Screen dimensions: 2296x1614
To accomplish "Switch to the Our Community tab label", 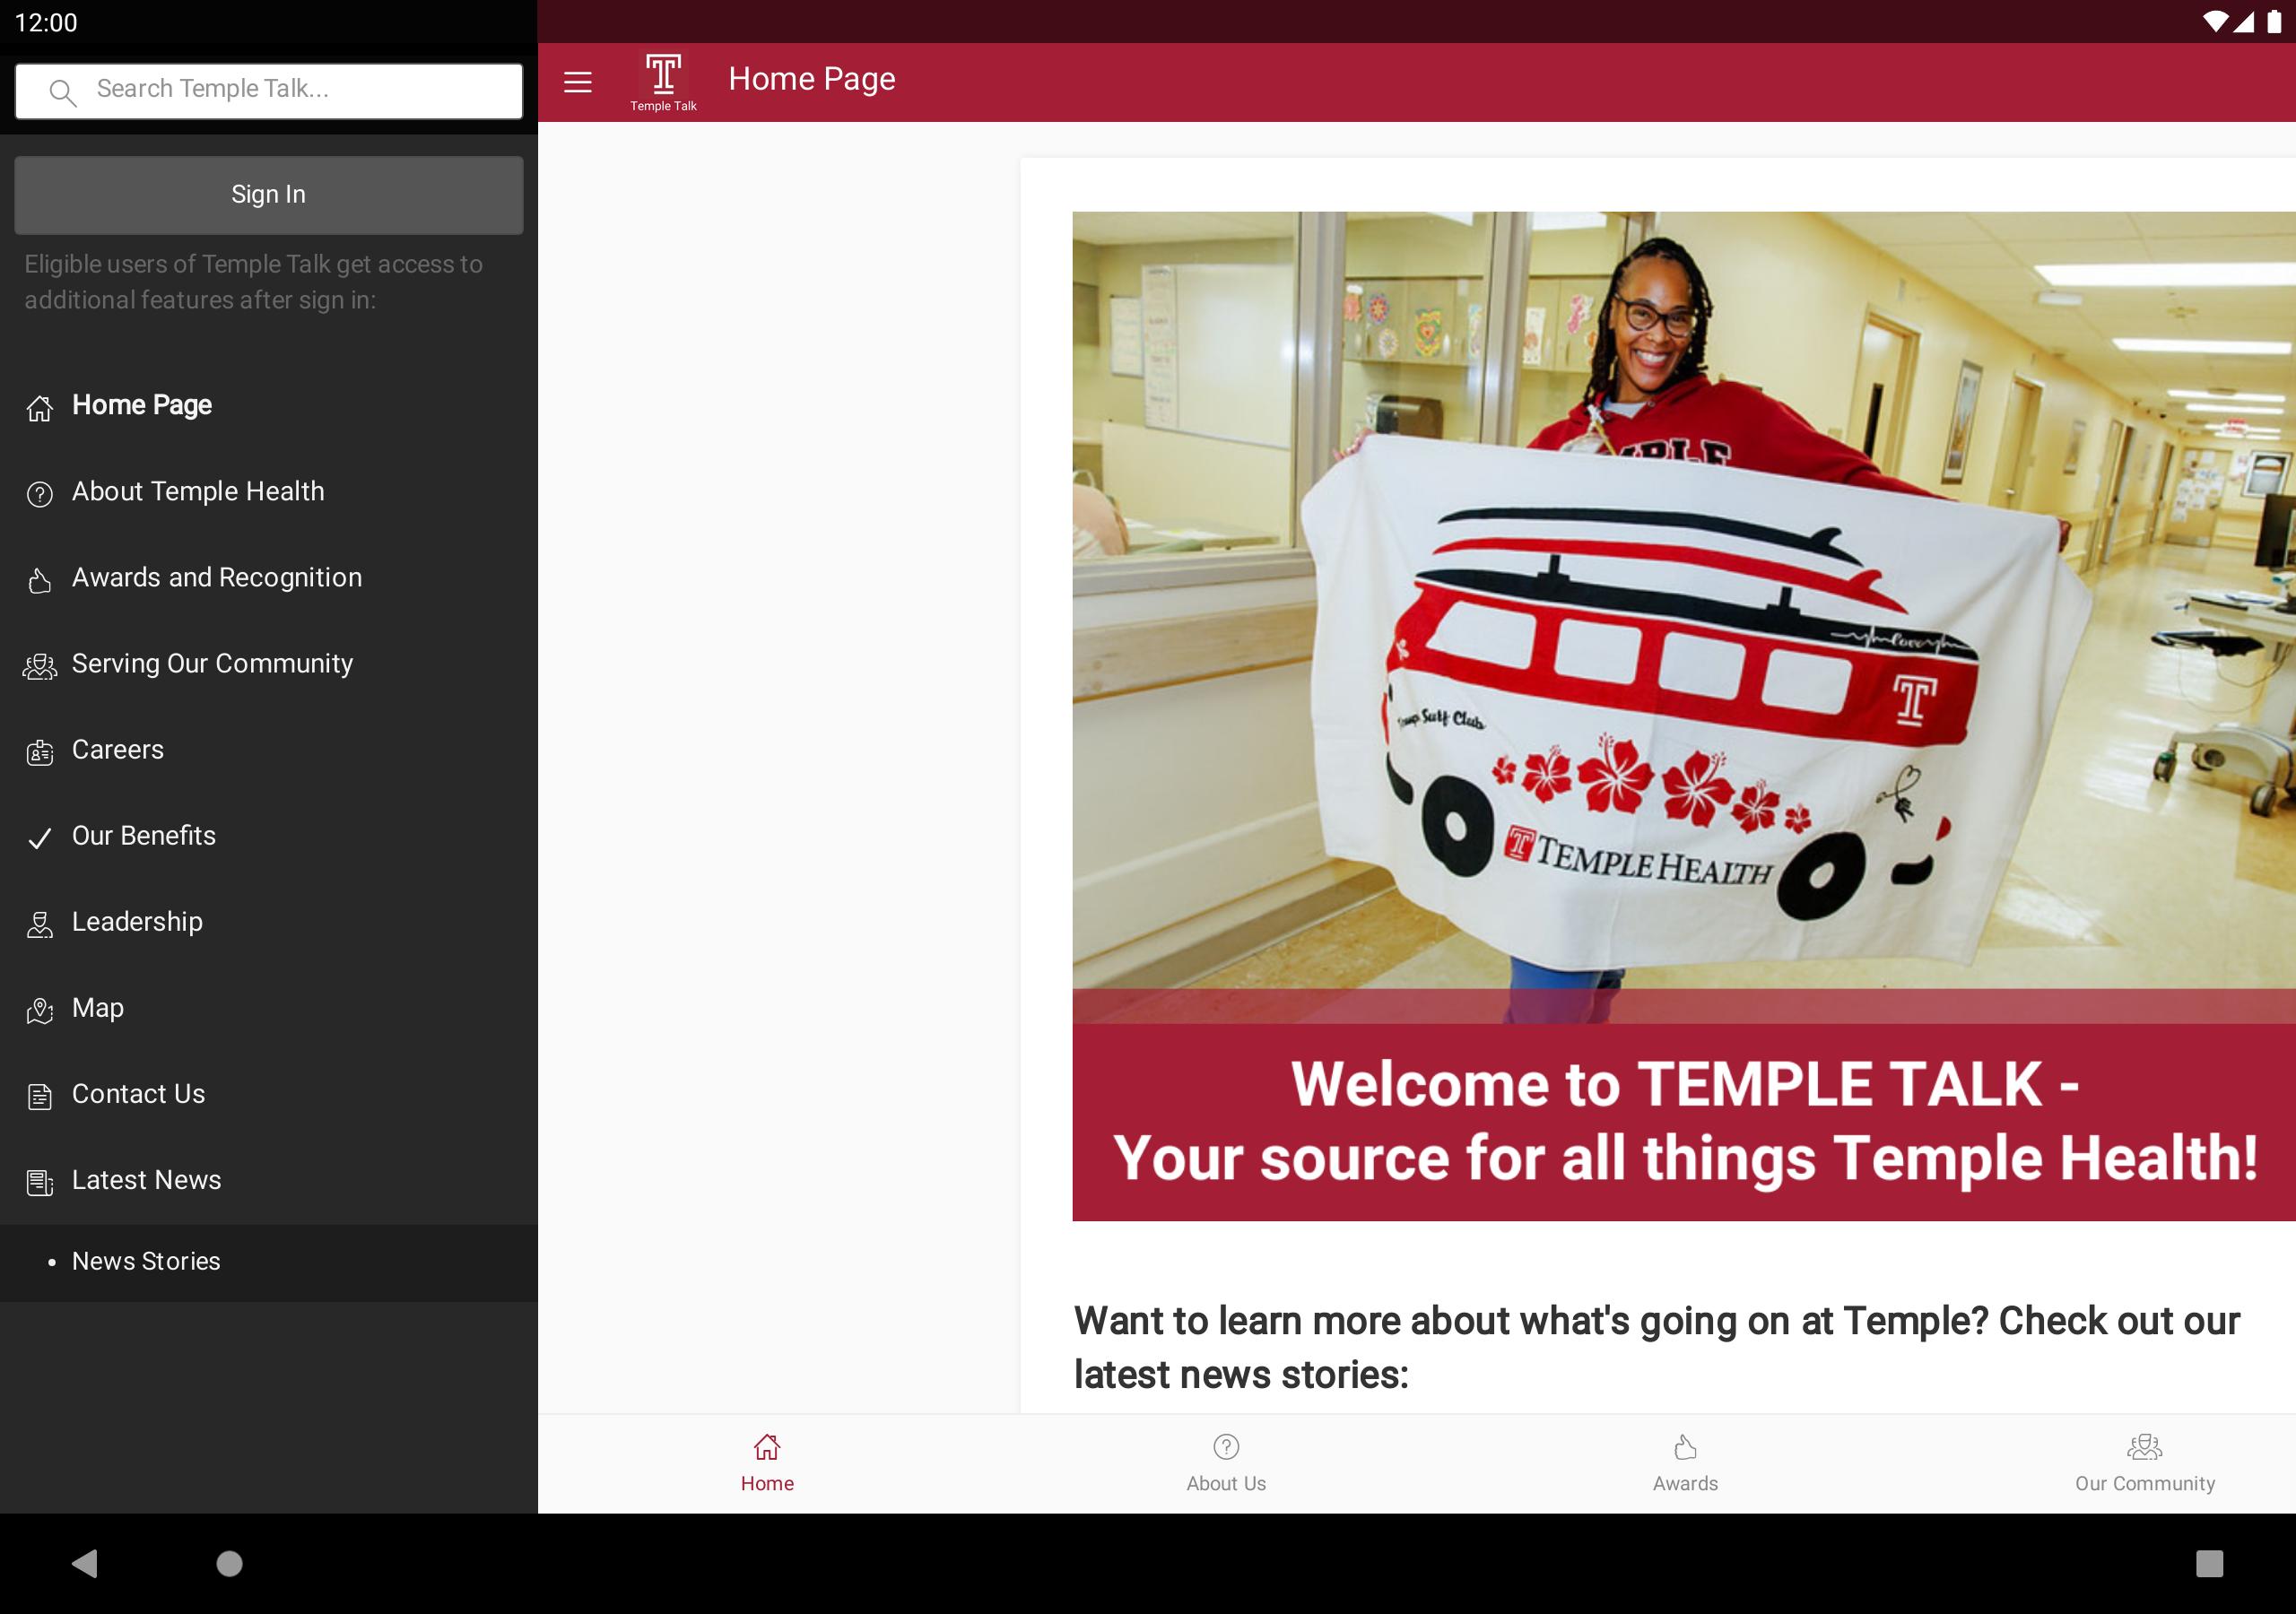I will coord(2144,1483).
